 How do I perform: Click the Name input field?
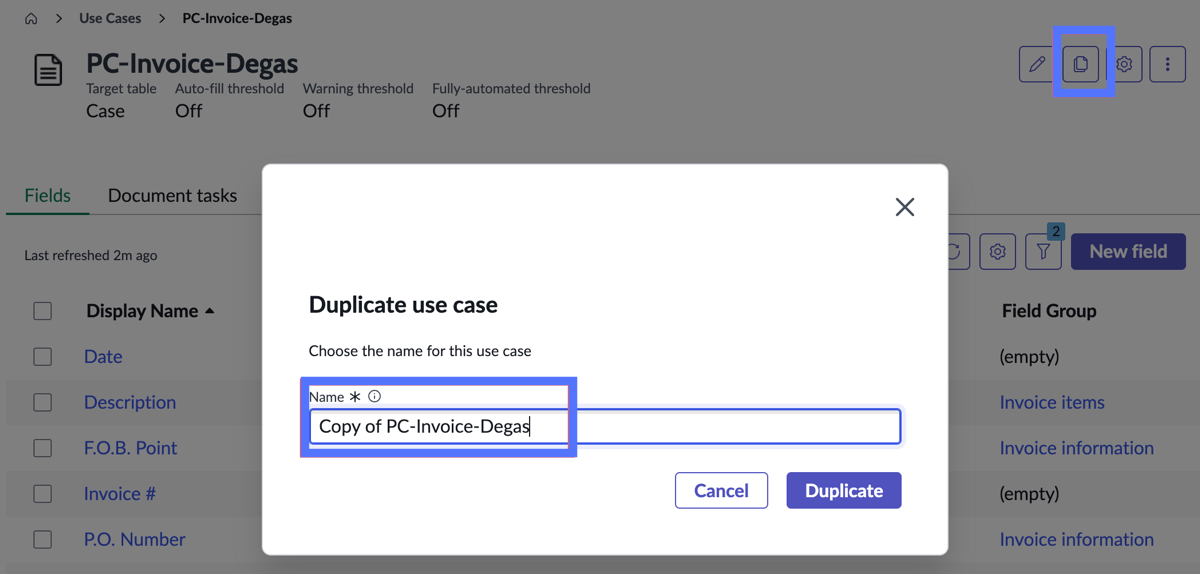click(x=605, y=426)
